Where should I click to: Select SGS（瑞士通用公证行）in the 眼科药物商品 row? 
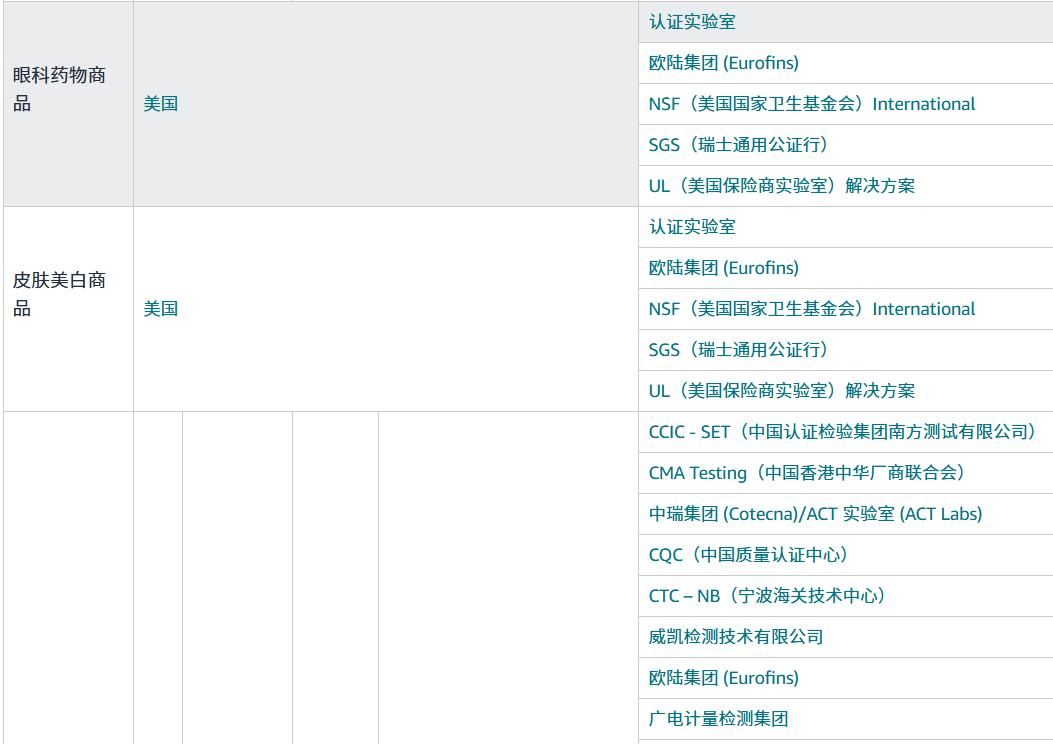pos(738,145)
